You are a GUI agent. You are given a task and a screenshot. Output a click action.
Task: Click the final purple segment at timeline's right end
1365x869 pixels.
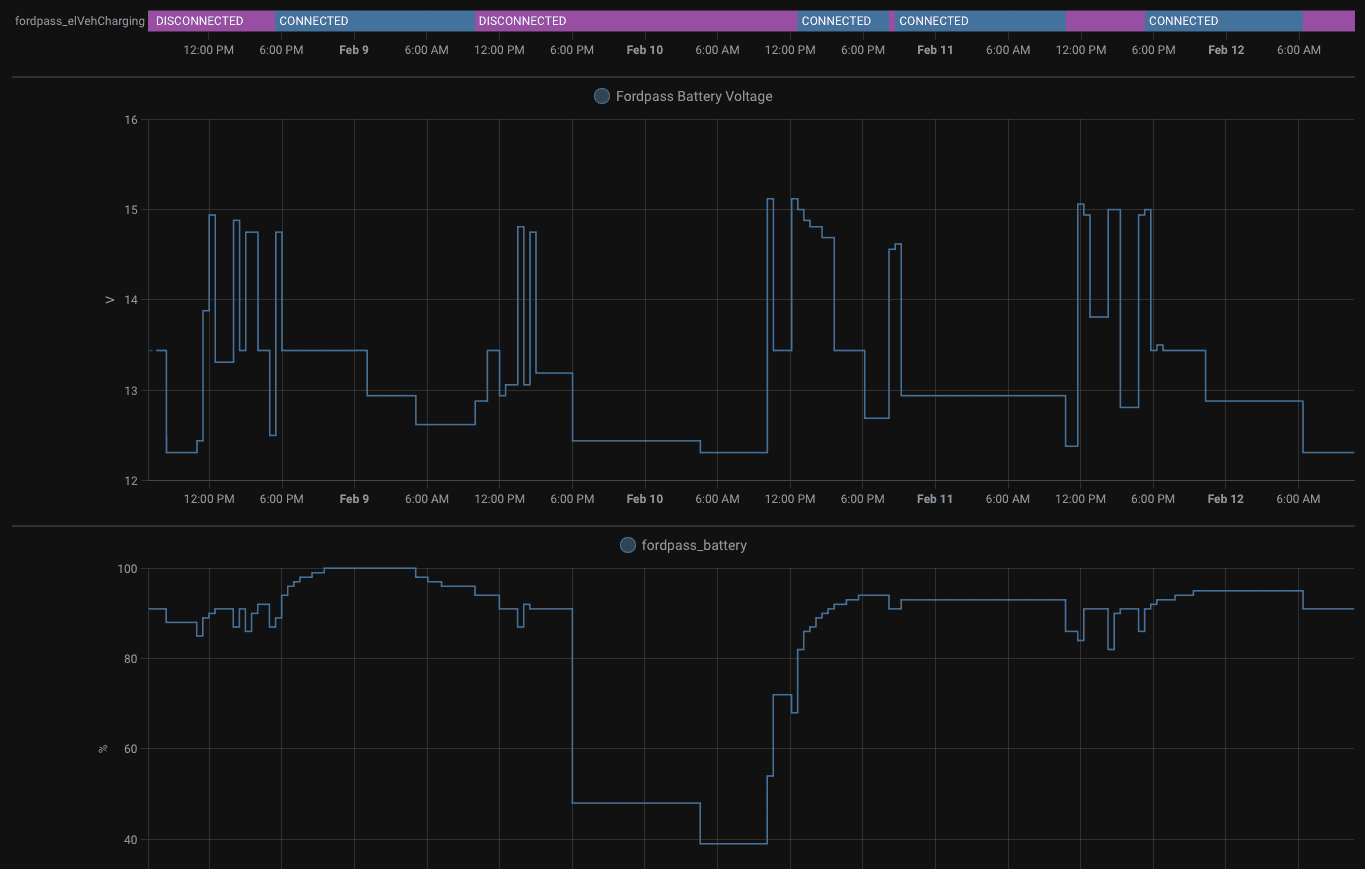tap(1329, 21)
